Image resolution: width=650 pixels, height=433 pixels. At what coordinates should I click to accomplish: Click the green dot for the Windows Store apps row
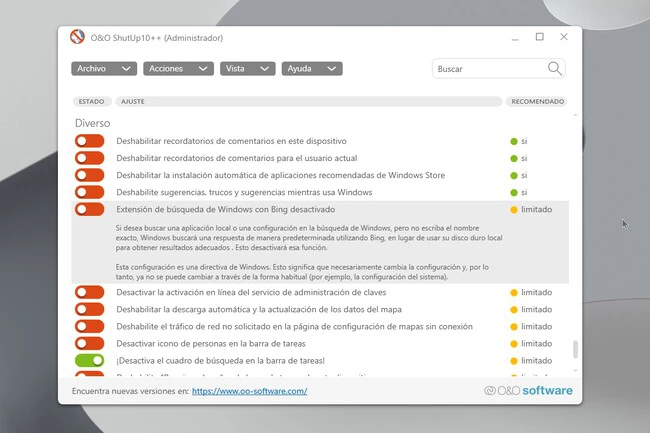[514, 175]
